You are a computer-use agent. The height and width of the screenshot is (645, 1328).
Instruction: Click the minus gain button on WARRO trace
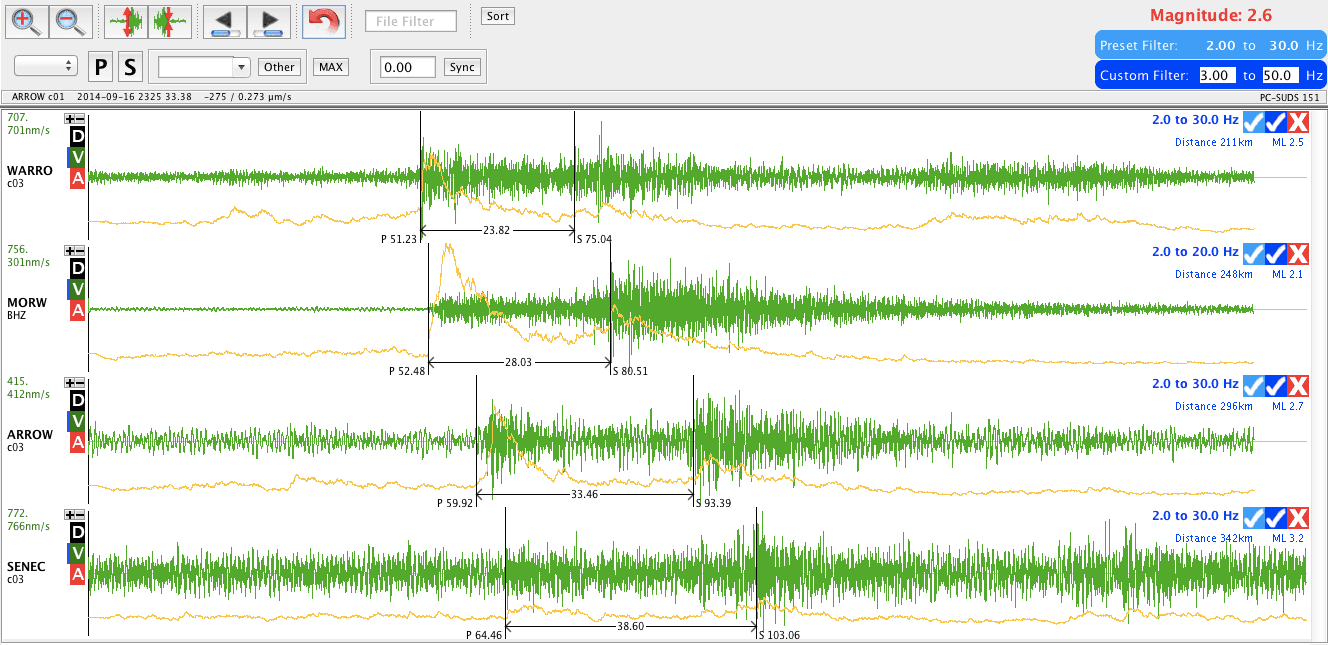pyautogui.click(x=80, y=118)
